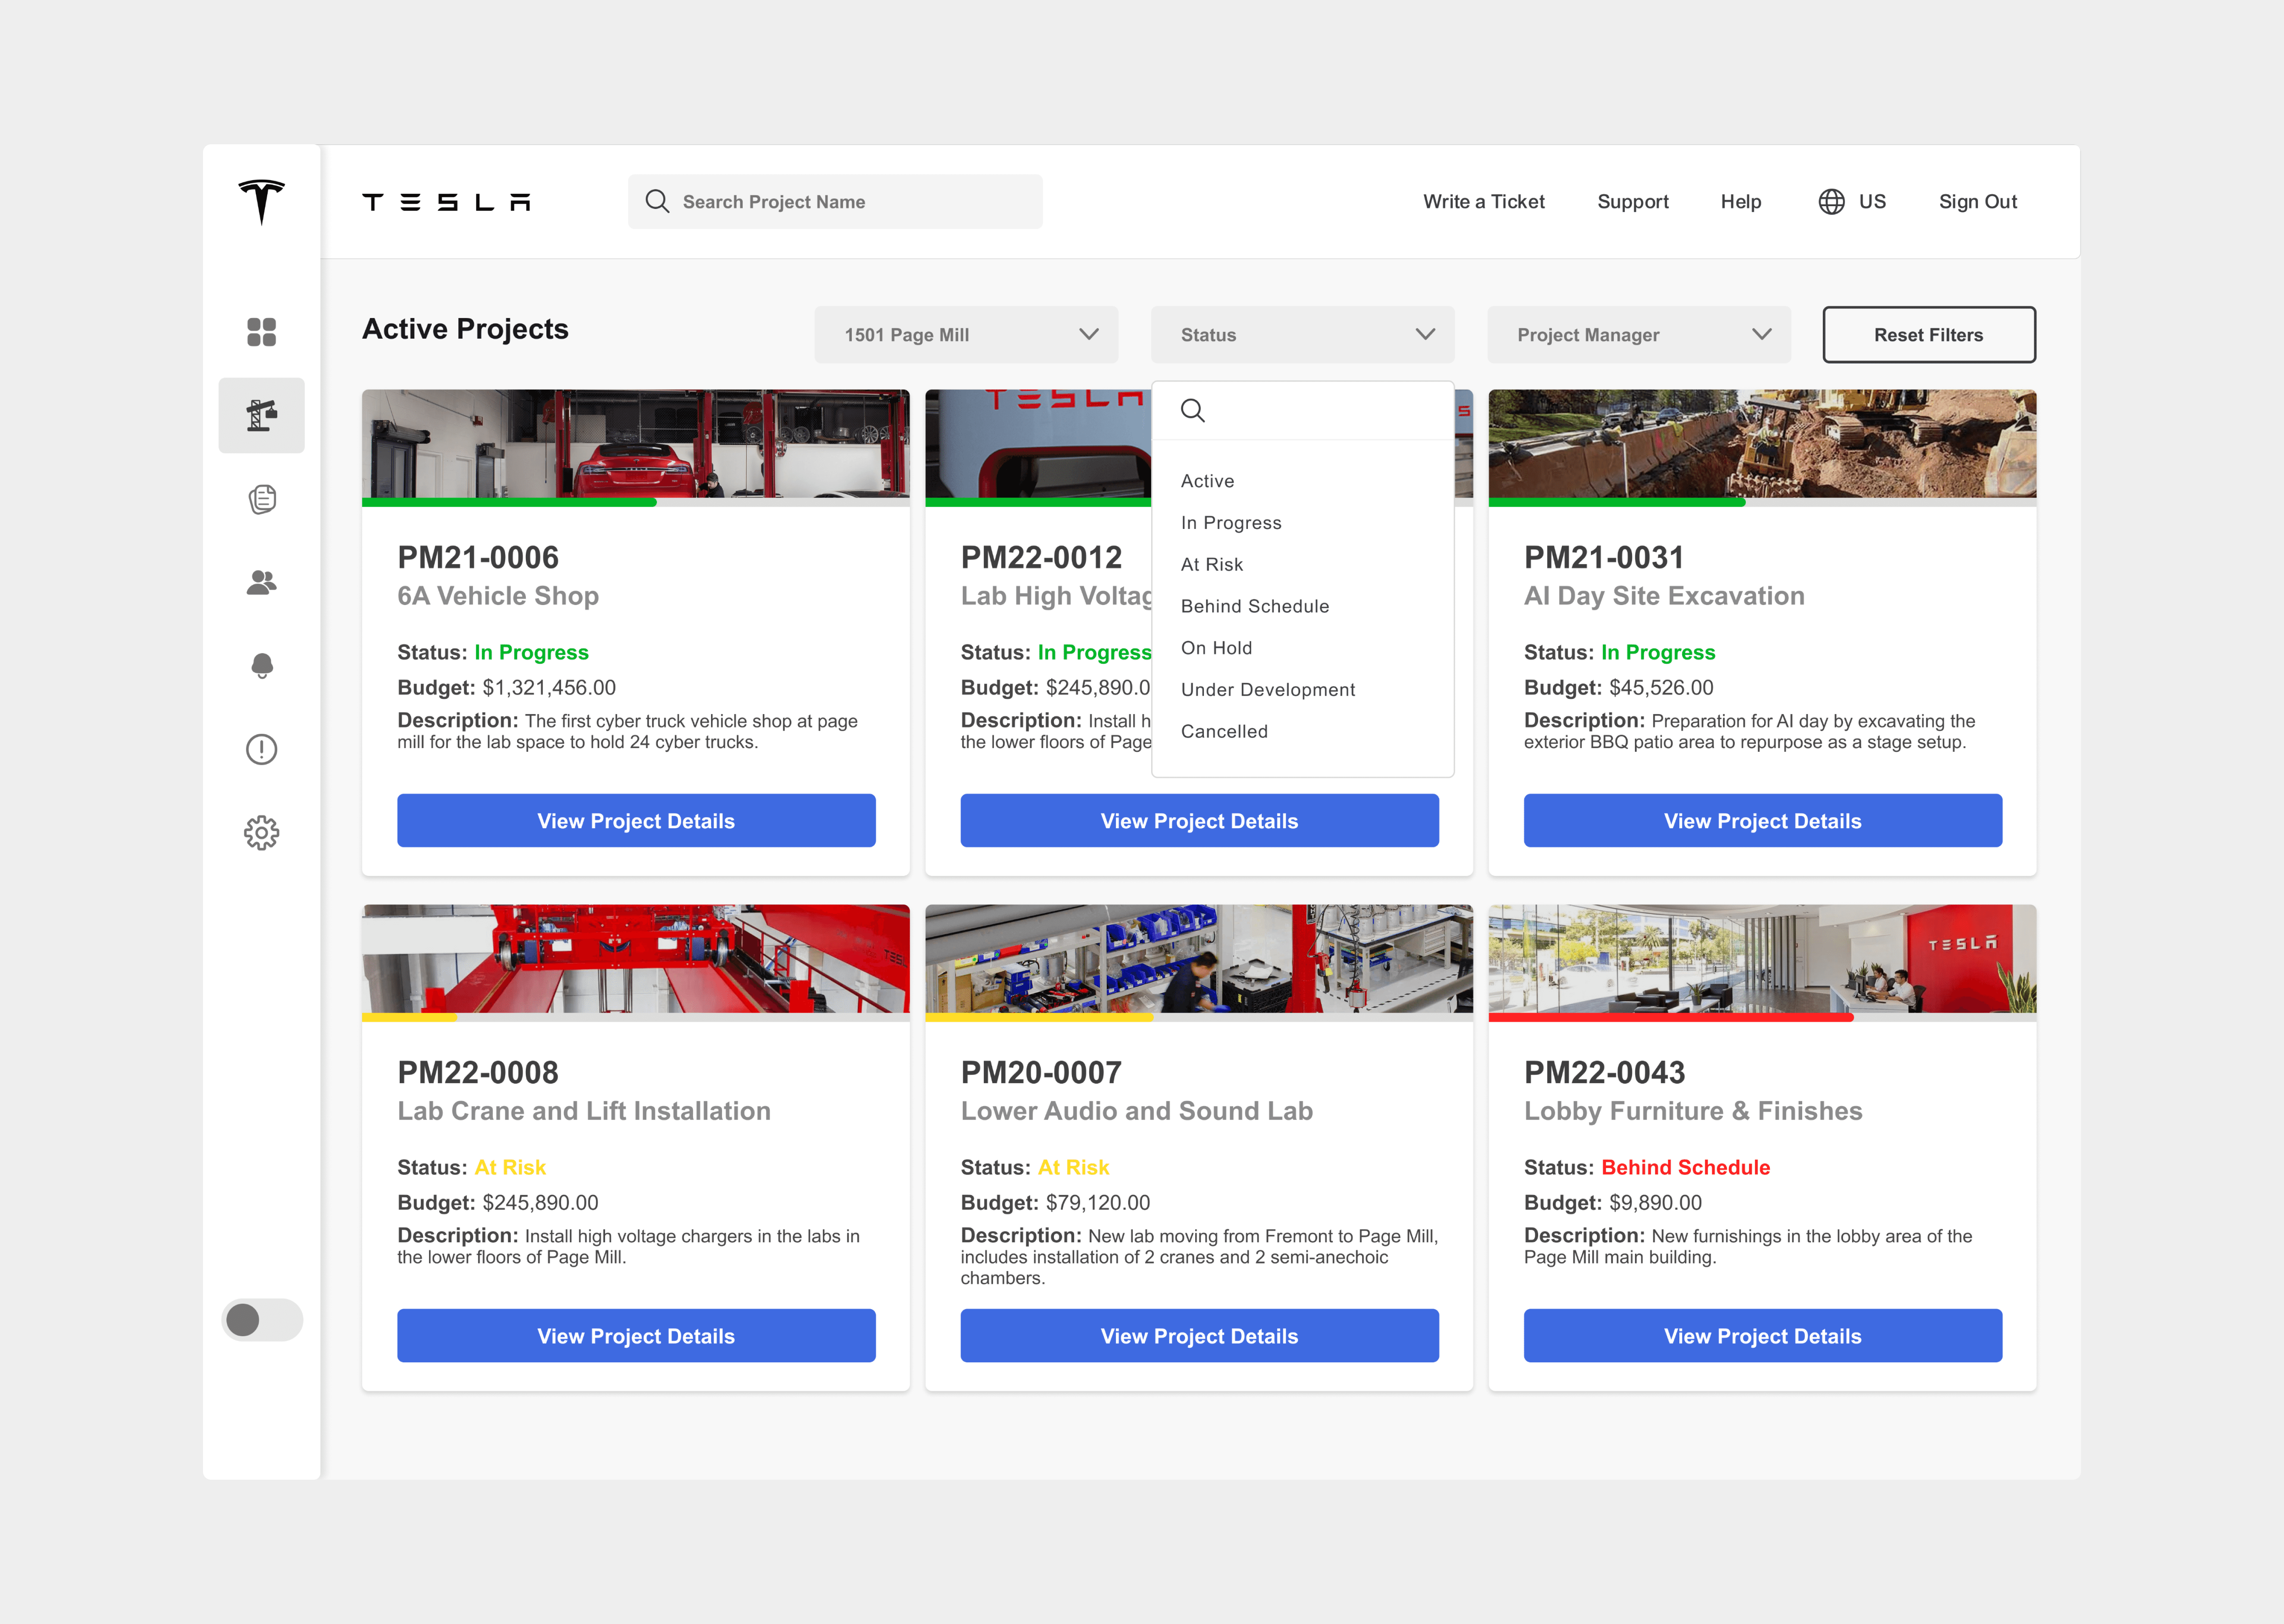2284x1624 pixels.
Task: Select the Under Development status option
Action: pyautogui.click(x=1268, y=690)
